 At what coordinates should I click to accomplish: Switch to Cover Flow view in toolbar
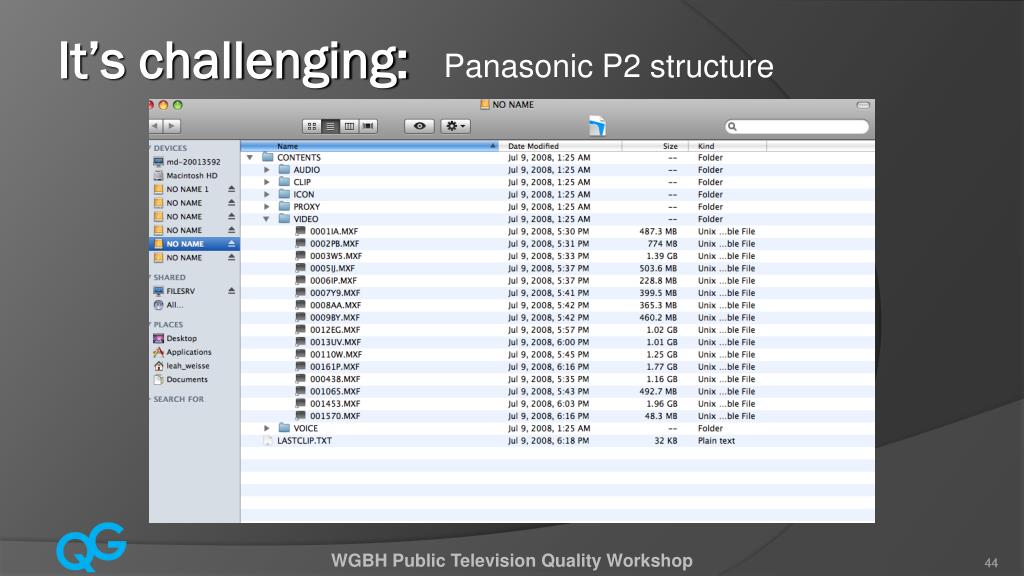pyautogui.click(x=368, y=126)
